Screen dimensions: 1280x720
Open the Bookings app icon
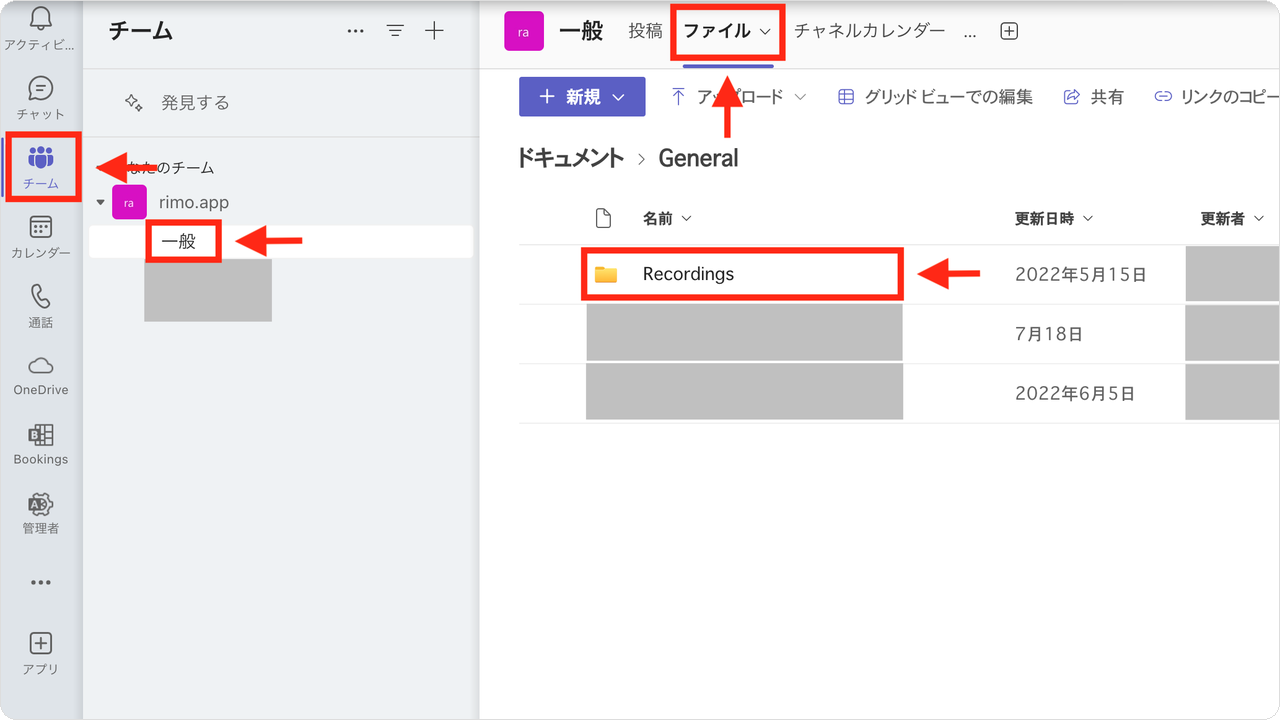41,435
